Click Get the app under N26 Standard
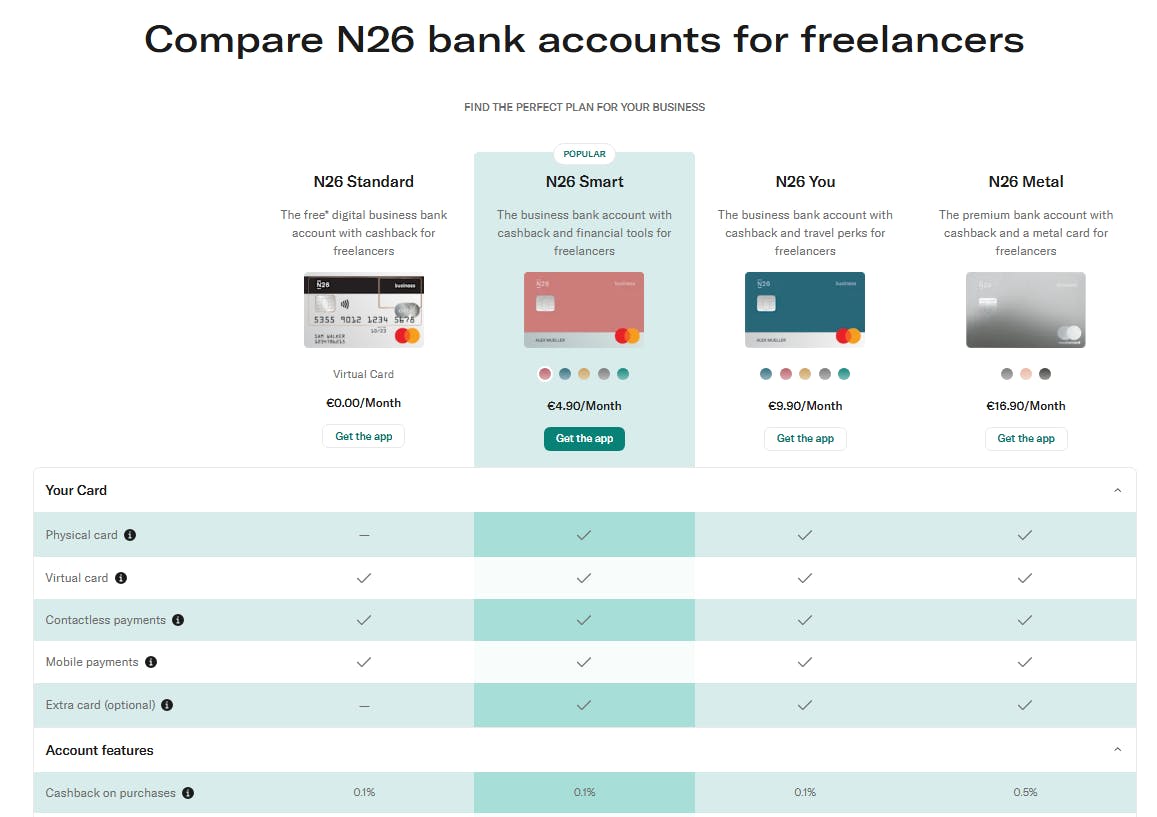1157x817 pixels. (x=363, y=436)
